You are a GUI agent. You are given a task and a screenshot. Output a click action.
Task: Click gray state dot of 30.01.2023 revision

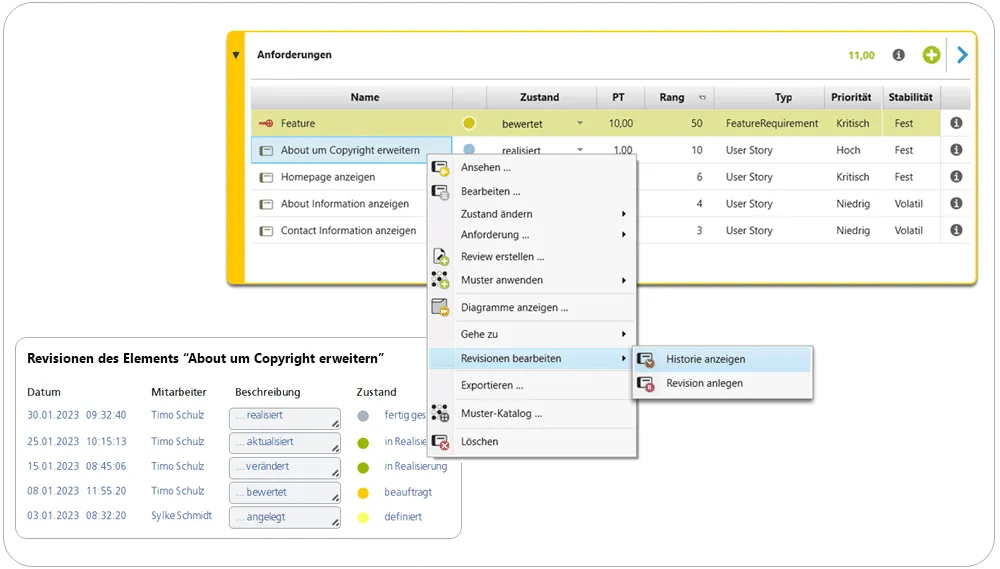[x=363, y=416]
